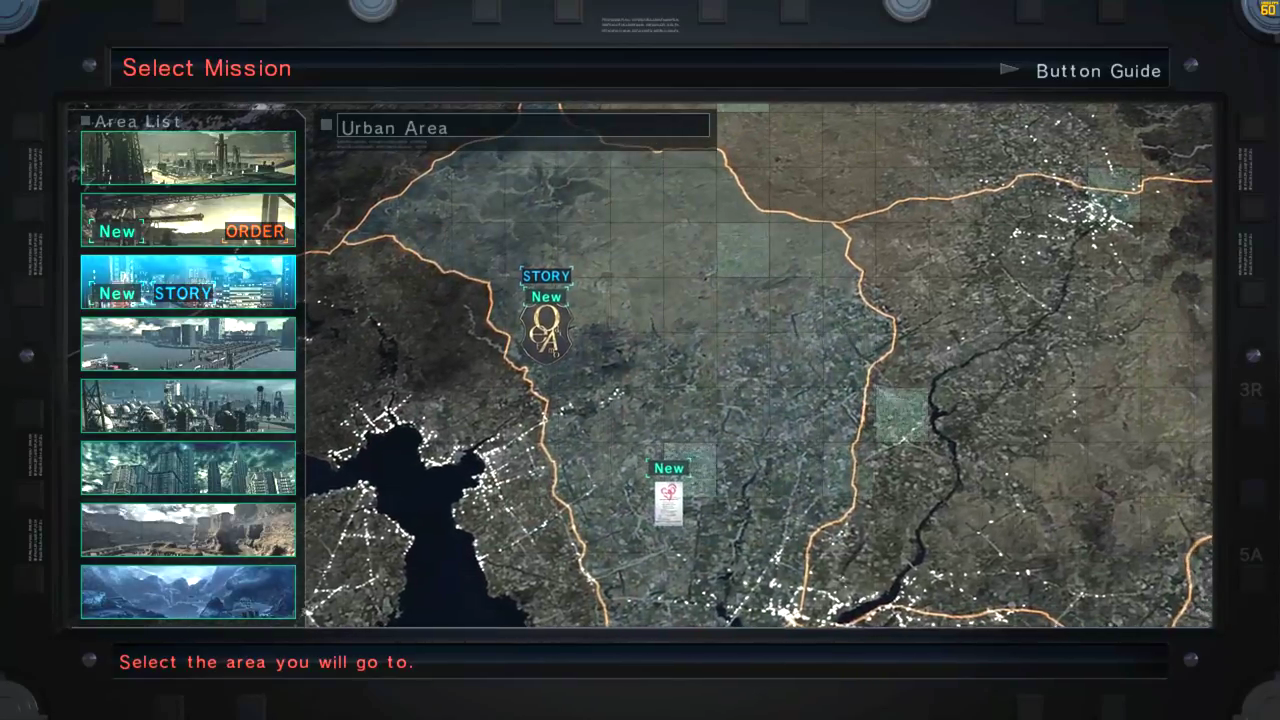This screenshot has height=720, width=1280.
Task: Click the New tag above the document marker
Action: (x=669, y=468)
